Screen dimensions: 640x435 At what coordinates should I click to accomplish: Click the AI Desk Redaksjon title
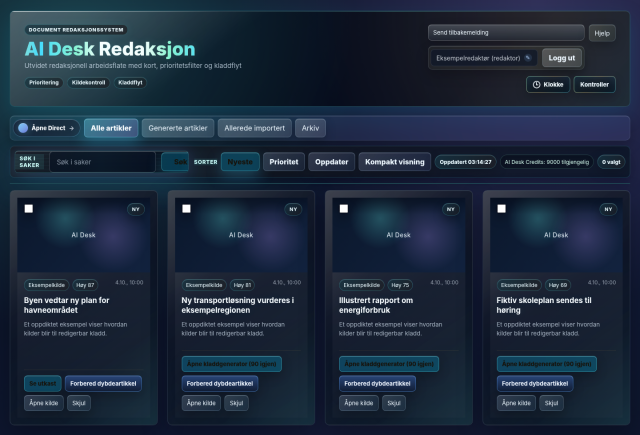[110, 49]
